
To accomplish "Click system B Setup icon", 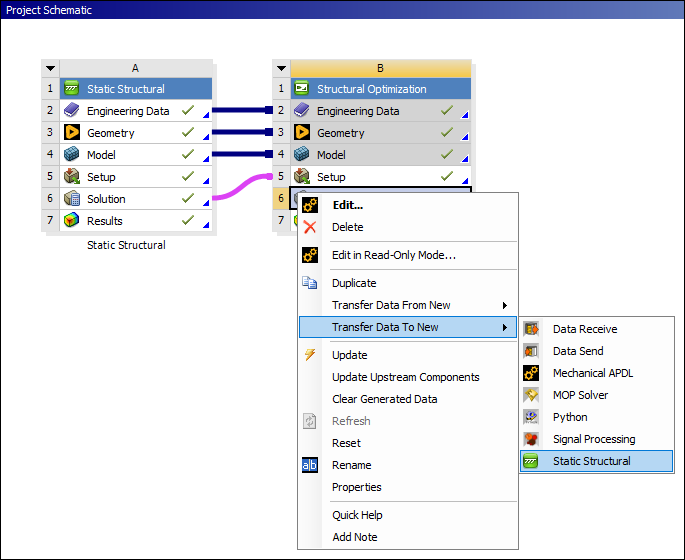I will pos(302,176).
